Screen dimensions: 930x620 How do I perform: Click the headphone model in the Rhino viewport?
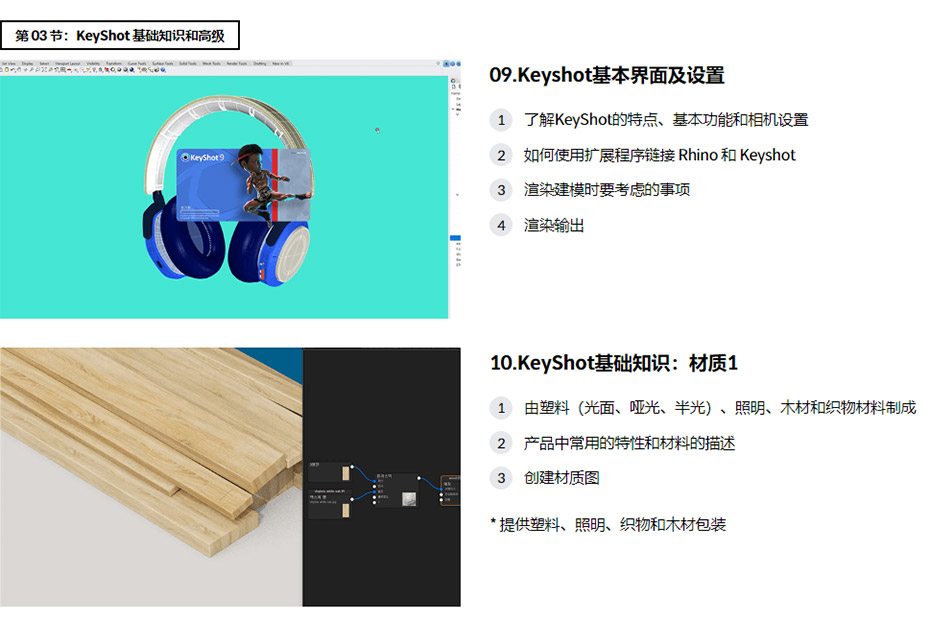(x=227, y=191)
